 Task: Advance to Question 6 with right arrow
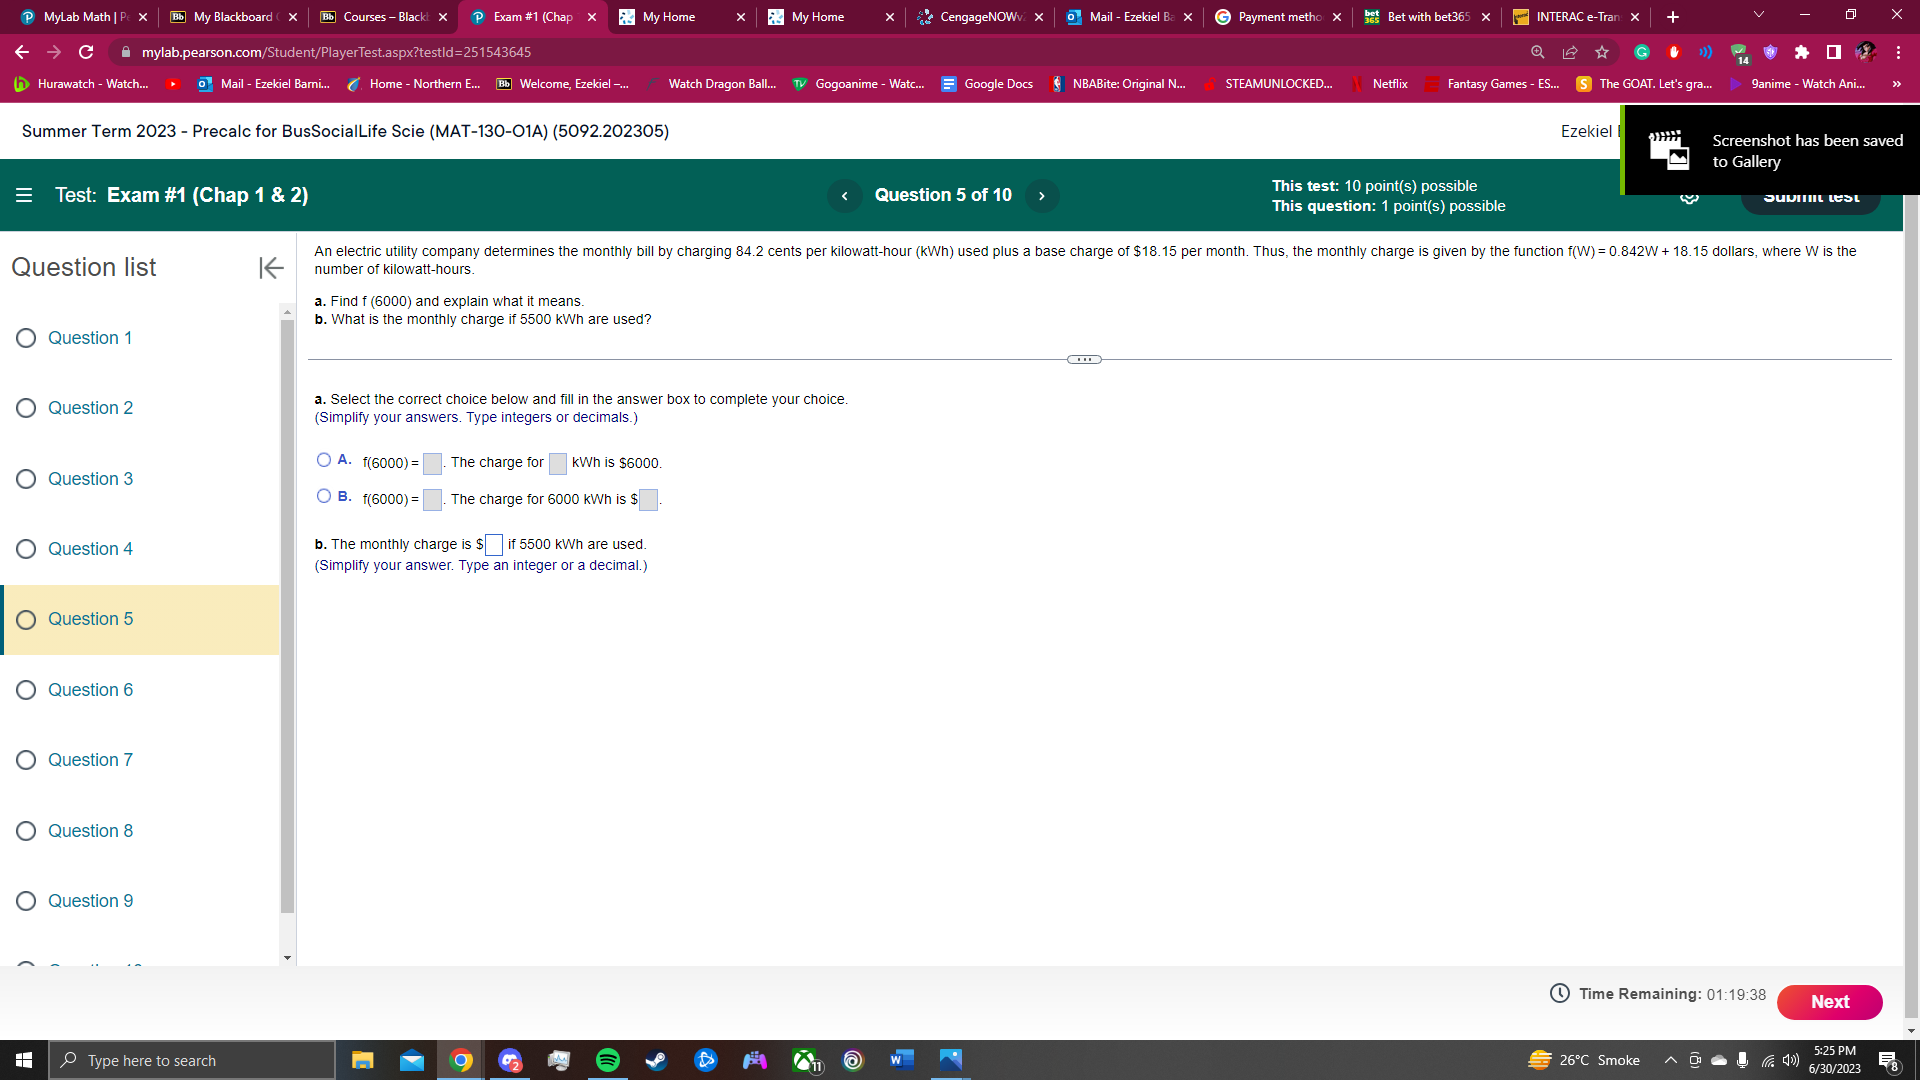1042,195
